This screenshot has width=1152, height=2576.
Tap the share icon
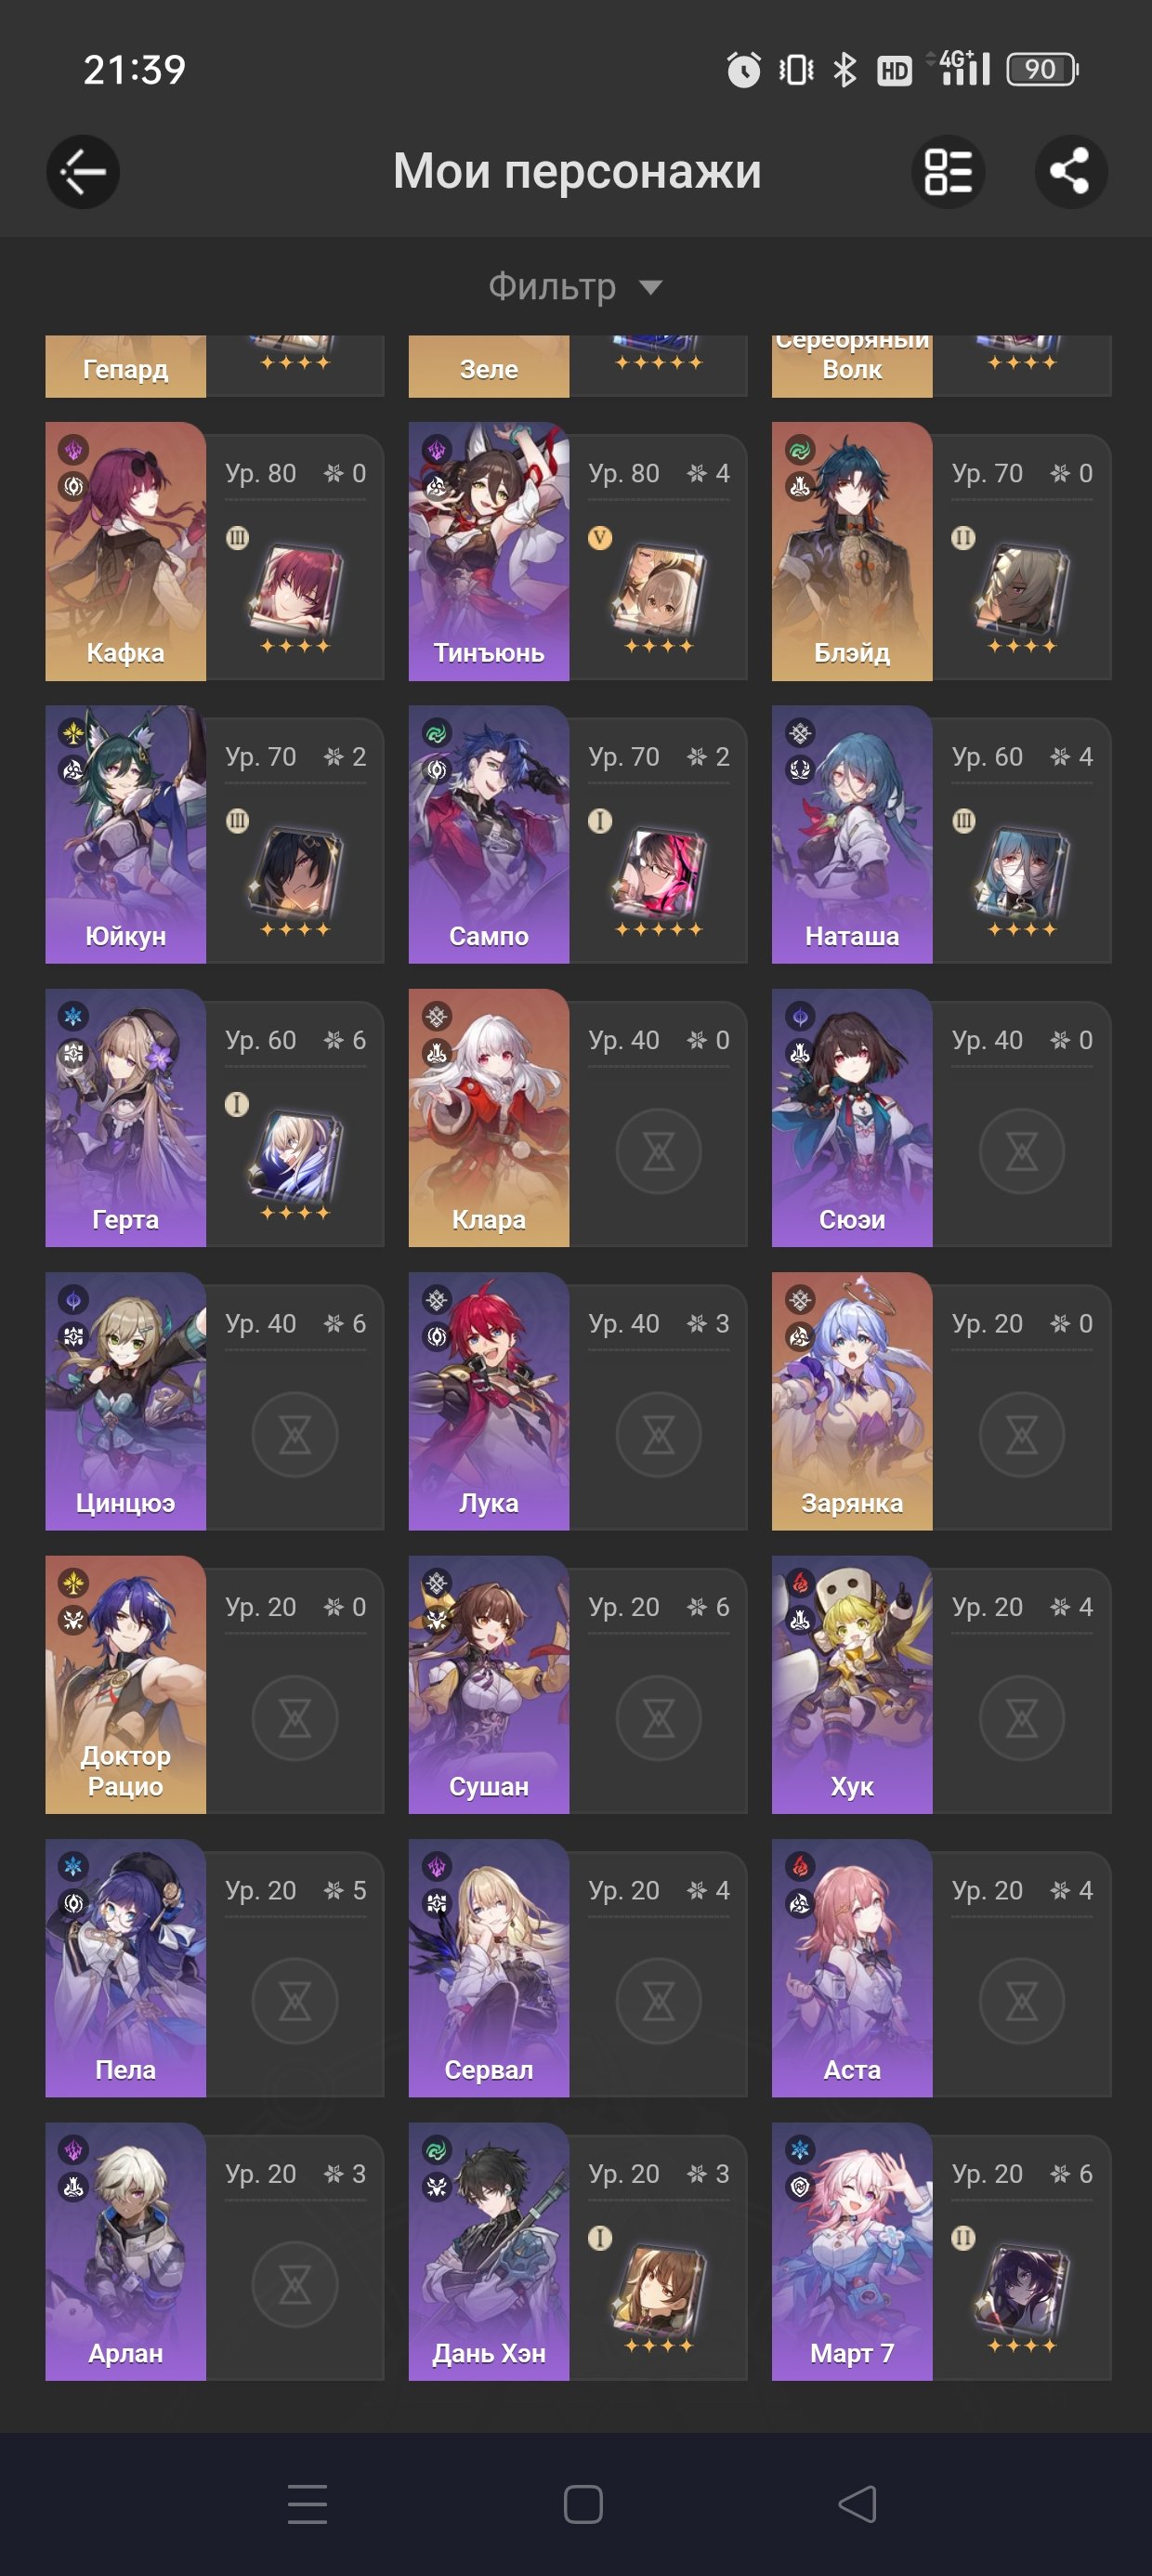[x=1070, y=172]
